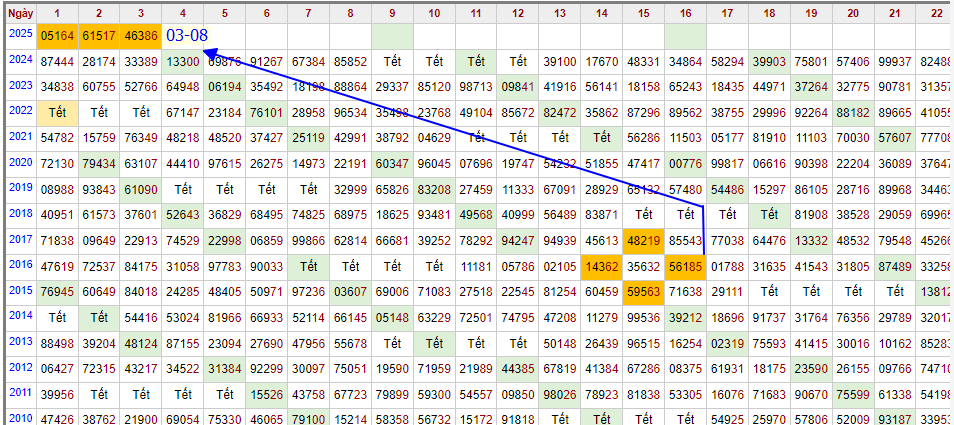
Task: Click green cell 13300 in 2024 row
Action: [x=183, y=61]
